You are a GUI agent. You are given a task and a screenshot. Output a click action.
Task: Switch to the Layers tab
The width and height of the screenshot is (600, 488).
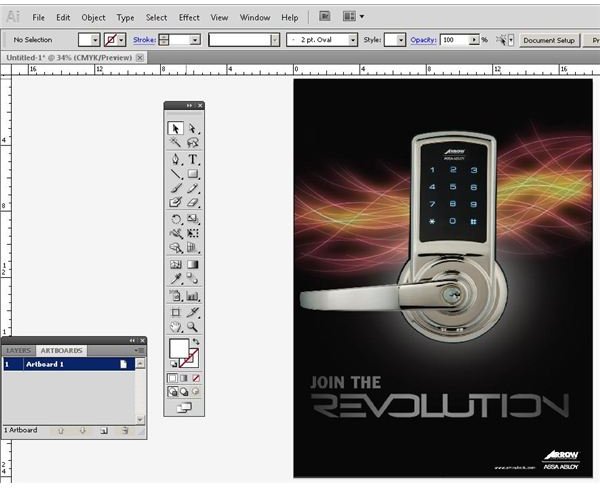tap(19, 350)
